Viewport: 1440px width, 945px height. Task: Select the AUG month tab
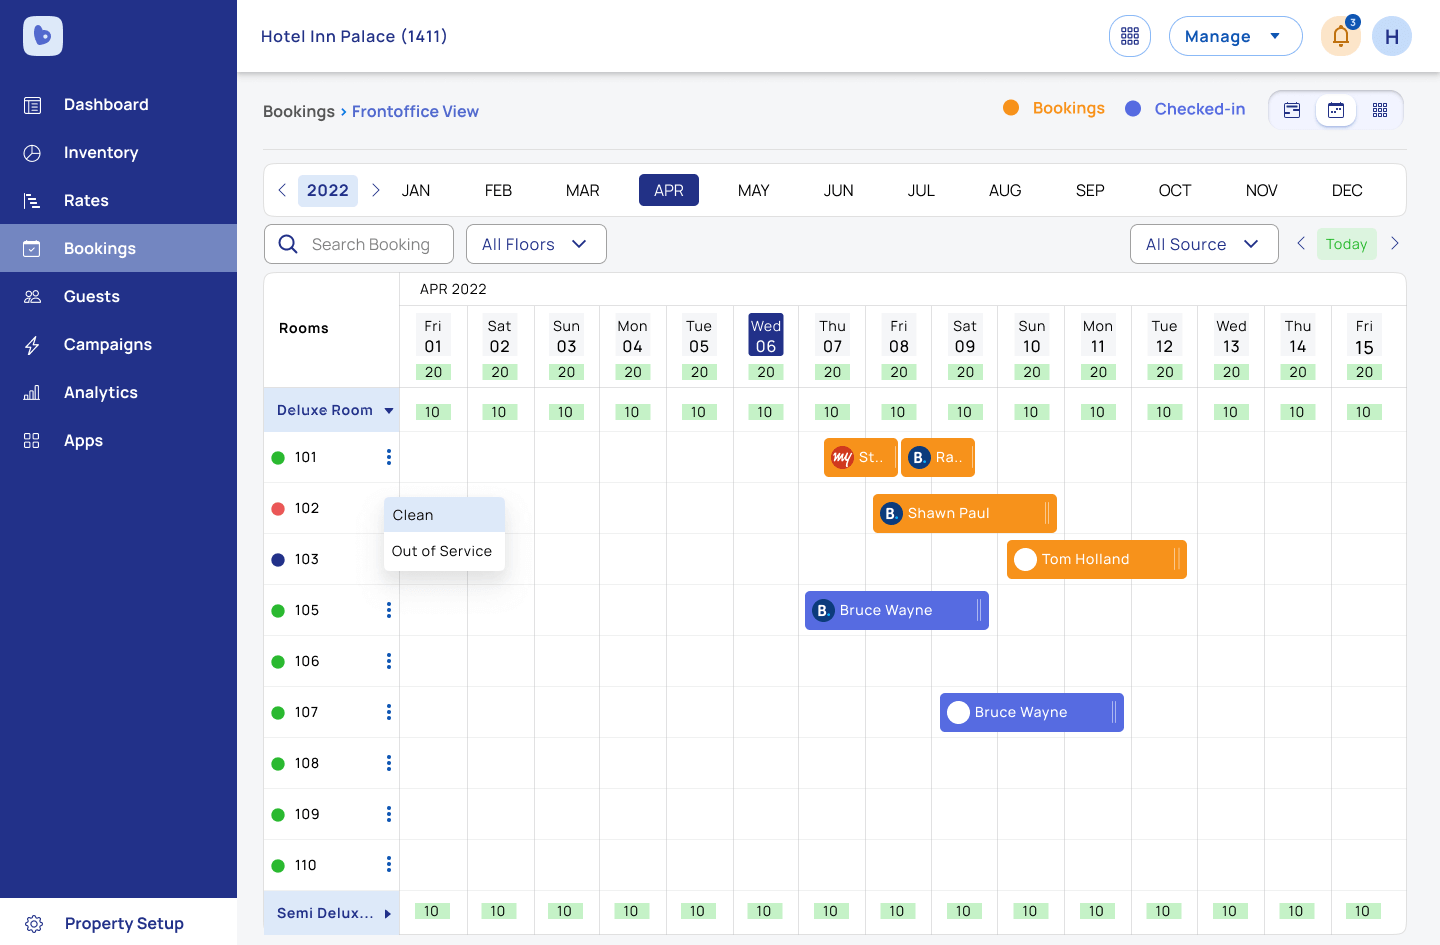pos(1005,190)
